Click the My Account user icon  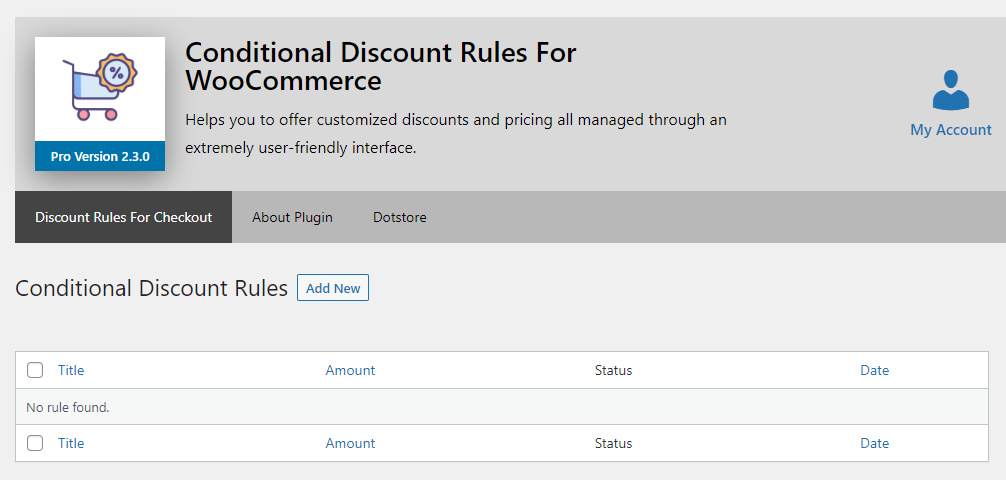tap(950, 90)
